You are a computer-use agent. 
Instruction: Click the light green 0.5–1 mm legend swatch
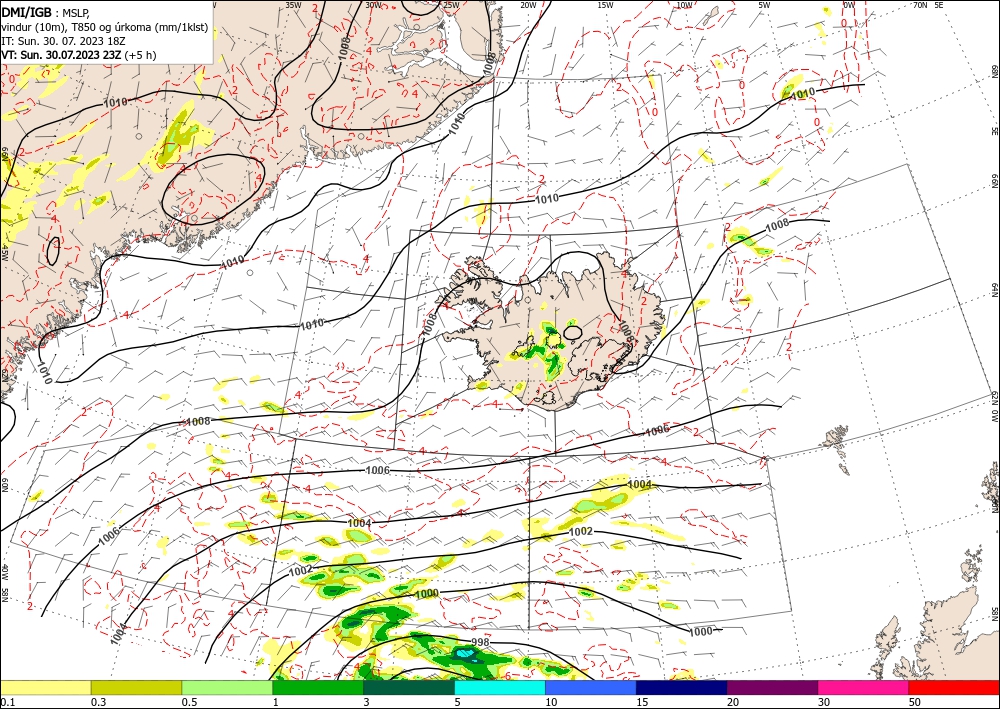tap(227, 687)
